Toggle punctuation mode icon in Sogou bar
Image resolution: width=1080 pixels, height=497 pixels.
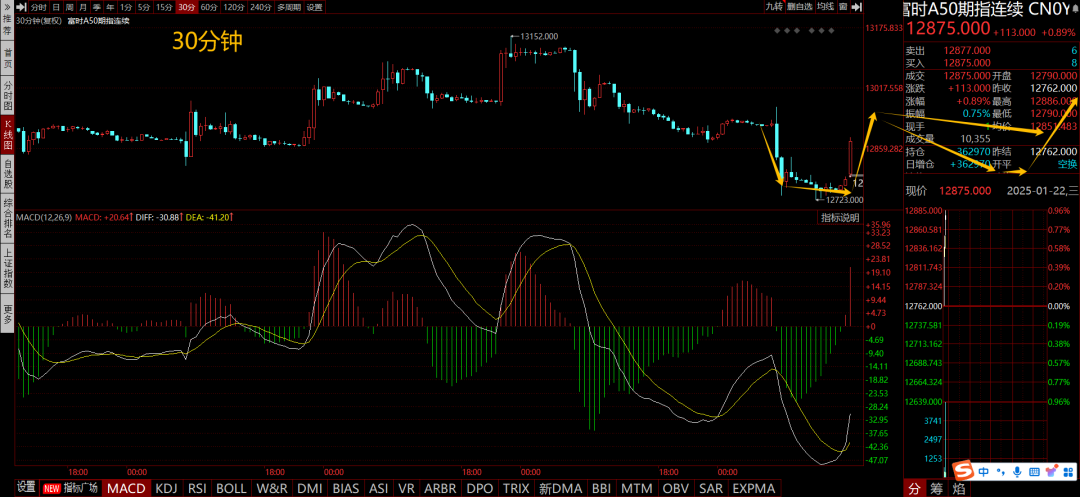tap(1001, 472)
